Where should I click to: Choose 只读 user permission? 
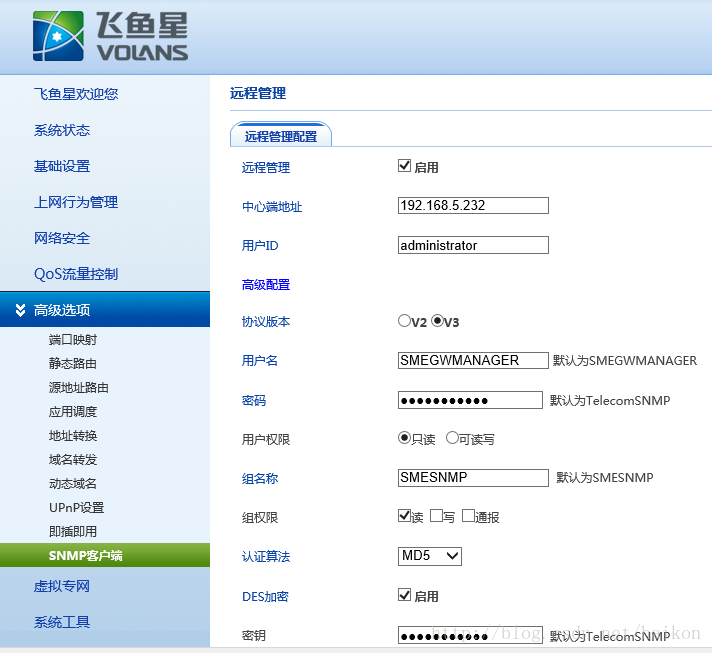(404, 438)
